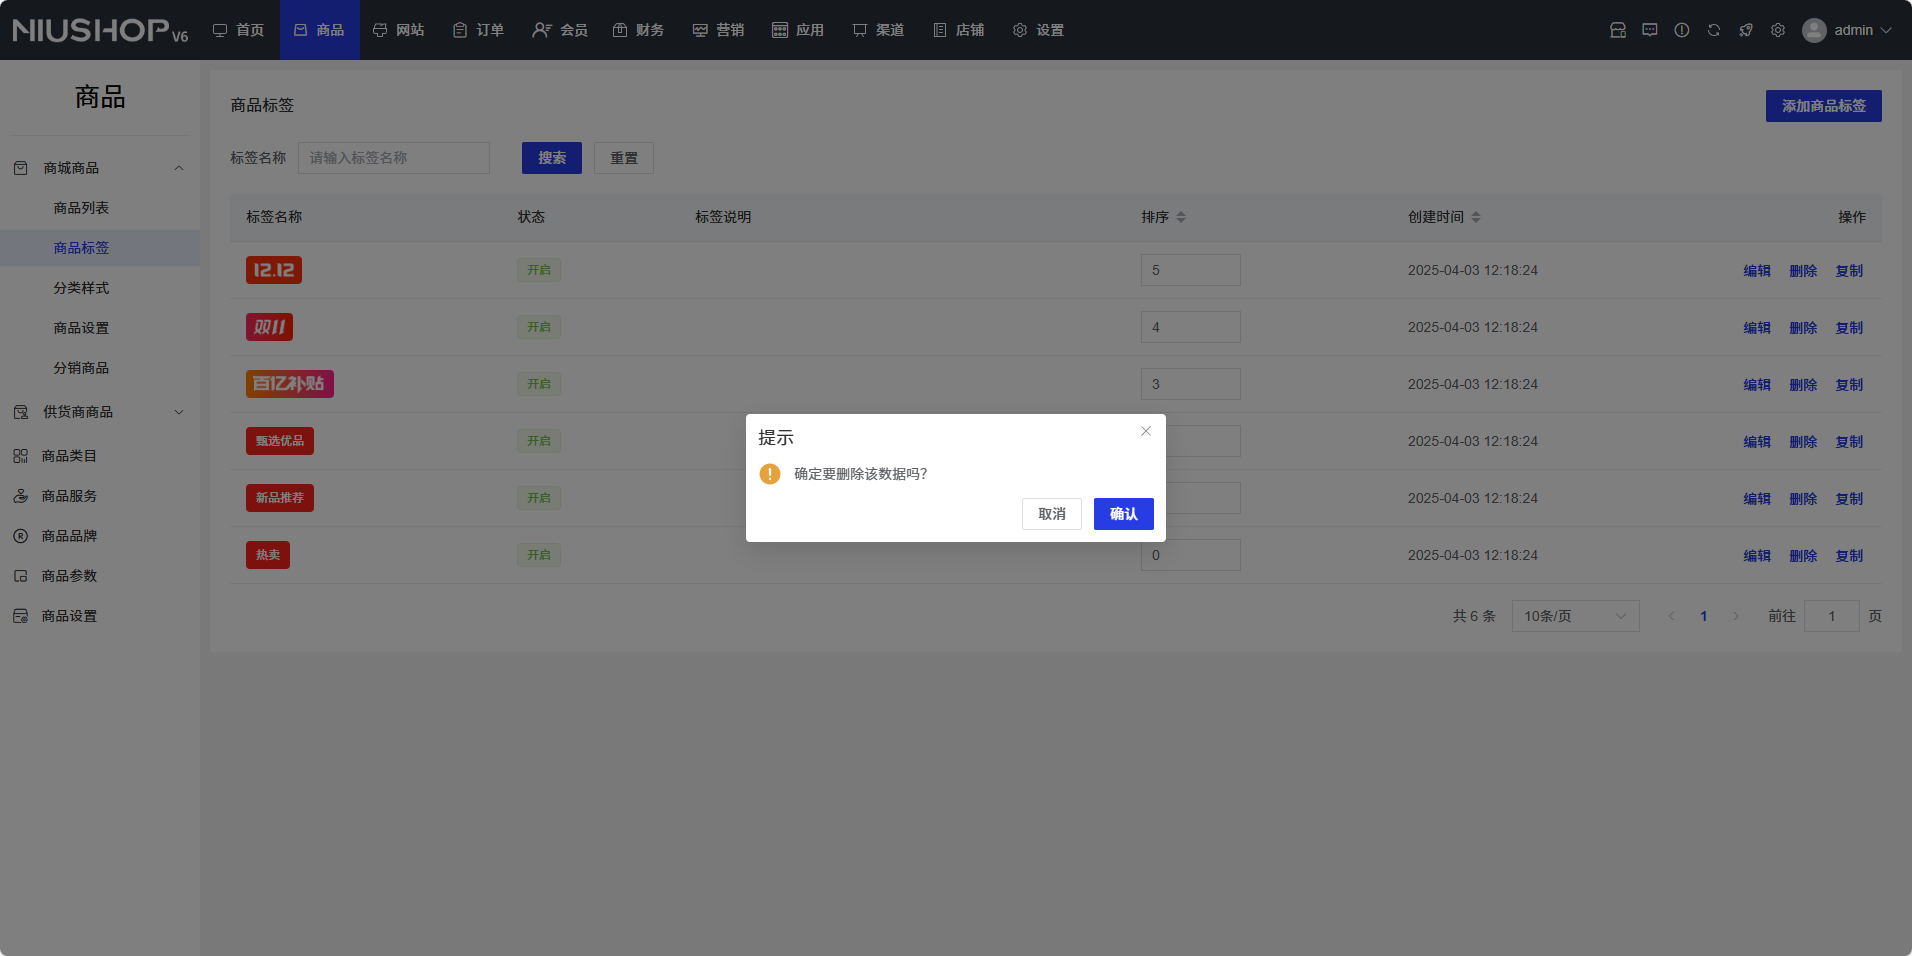Screen dimensions: 1912x956
Task: Expand the 供货商商品 sidebar group
Action: (179, 412)
